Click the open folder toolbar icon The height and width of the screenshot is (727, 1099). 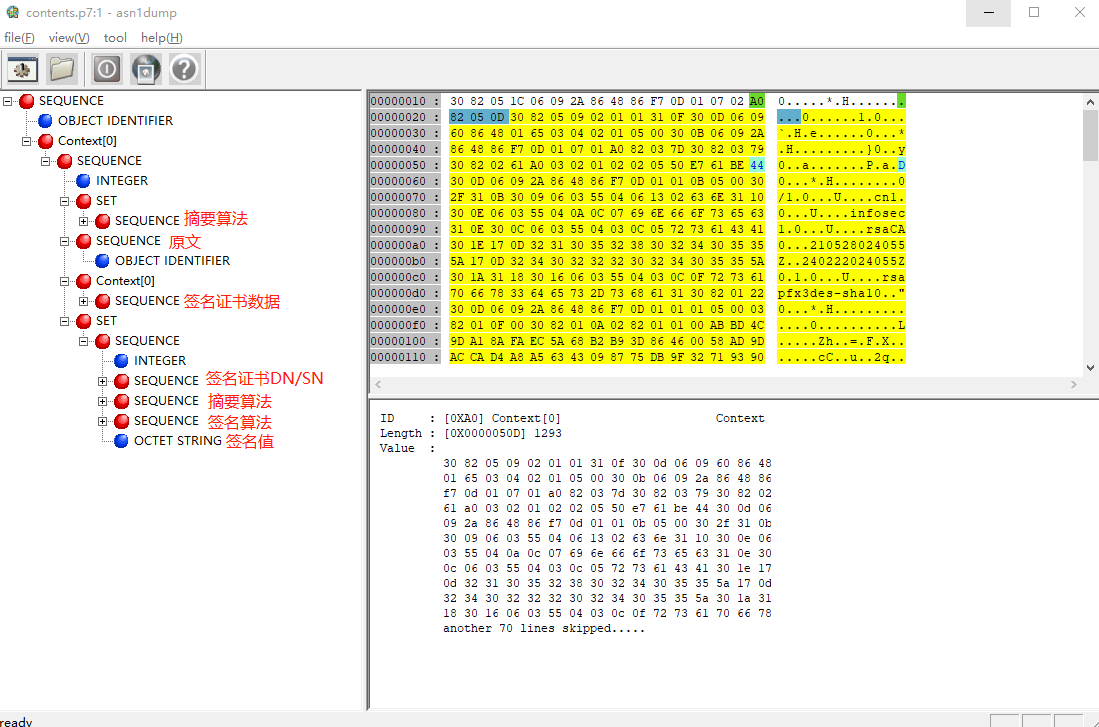pyautogui.click(x=62, y=69)
